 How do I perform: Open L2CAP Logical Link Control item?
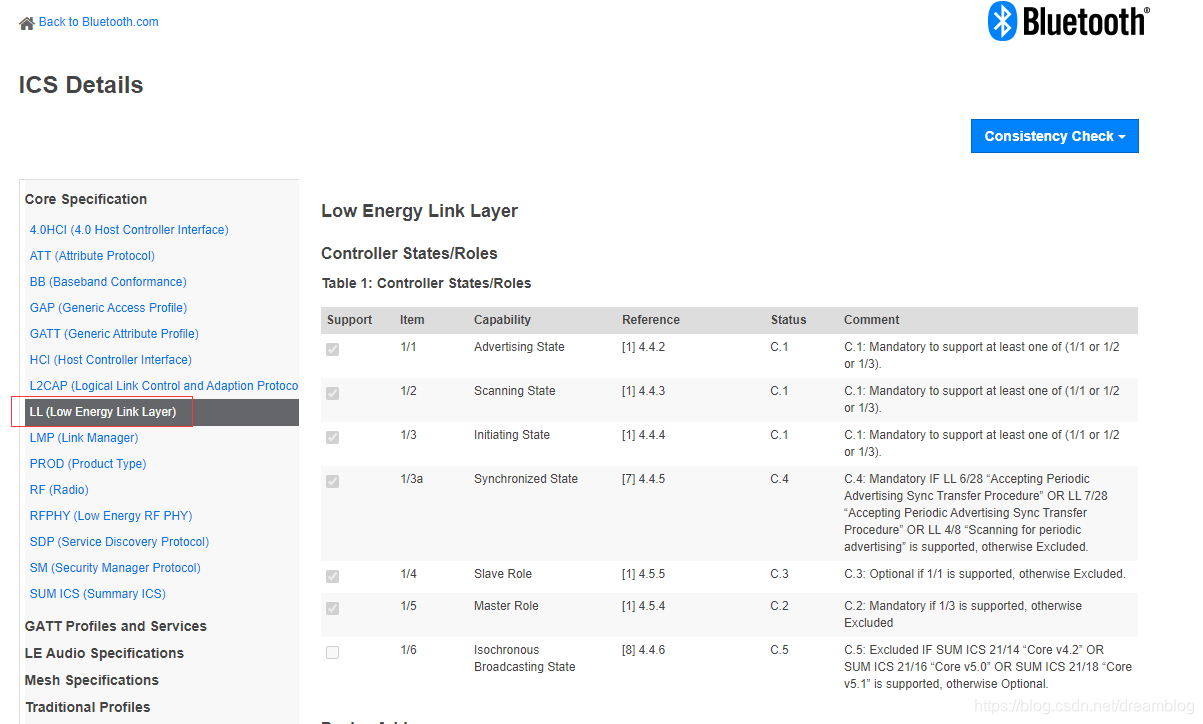(164, 386)
